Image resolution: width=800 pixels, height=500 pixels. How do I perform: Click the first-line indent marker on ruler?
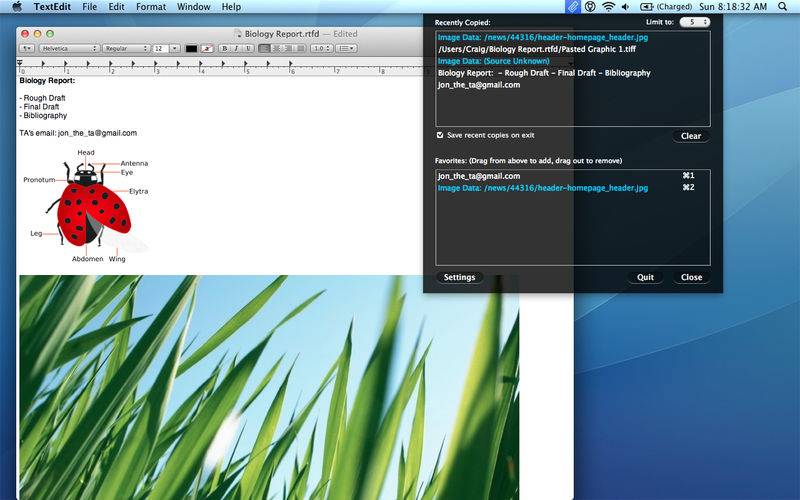[x=19, y=62]
